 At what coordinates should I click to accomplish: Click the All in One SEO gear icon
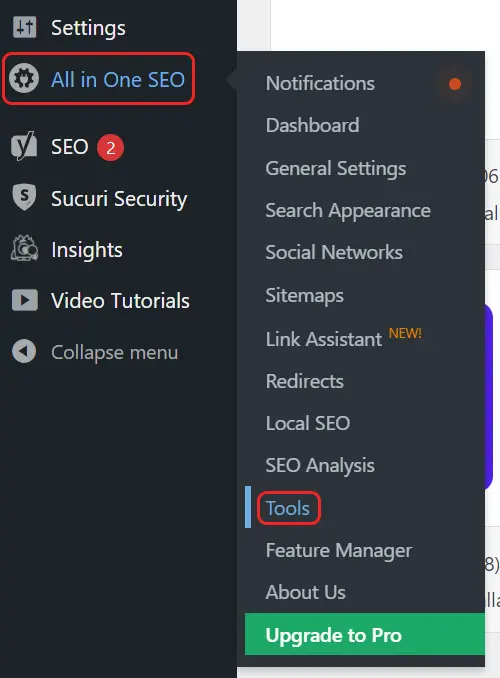coord(24,79)
